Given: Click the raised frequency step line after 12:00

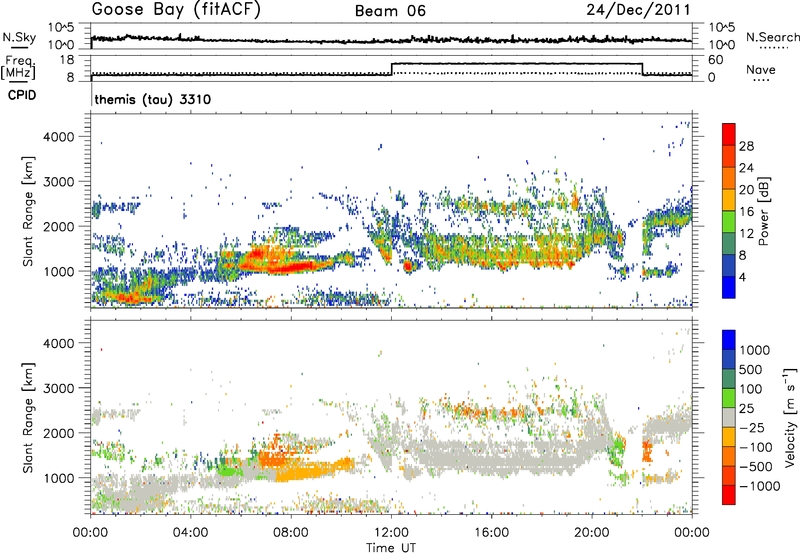Looking at the screenshot, I should 517,64.
